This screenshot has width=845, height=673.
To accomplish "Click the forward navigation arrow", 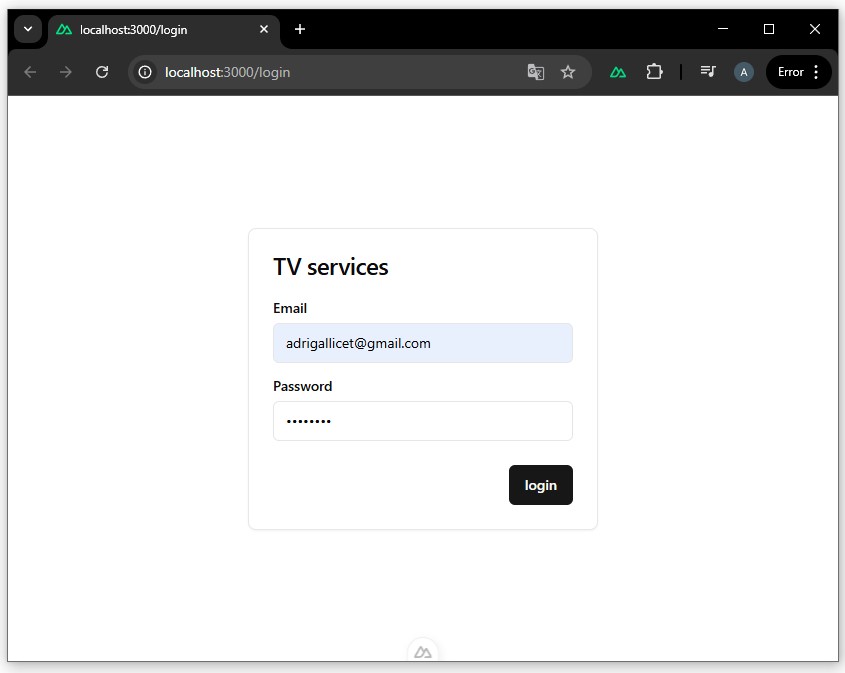I will coord(66,72).
